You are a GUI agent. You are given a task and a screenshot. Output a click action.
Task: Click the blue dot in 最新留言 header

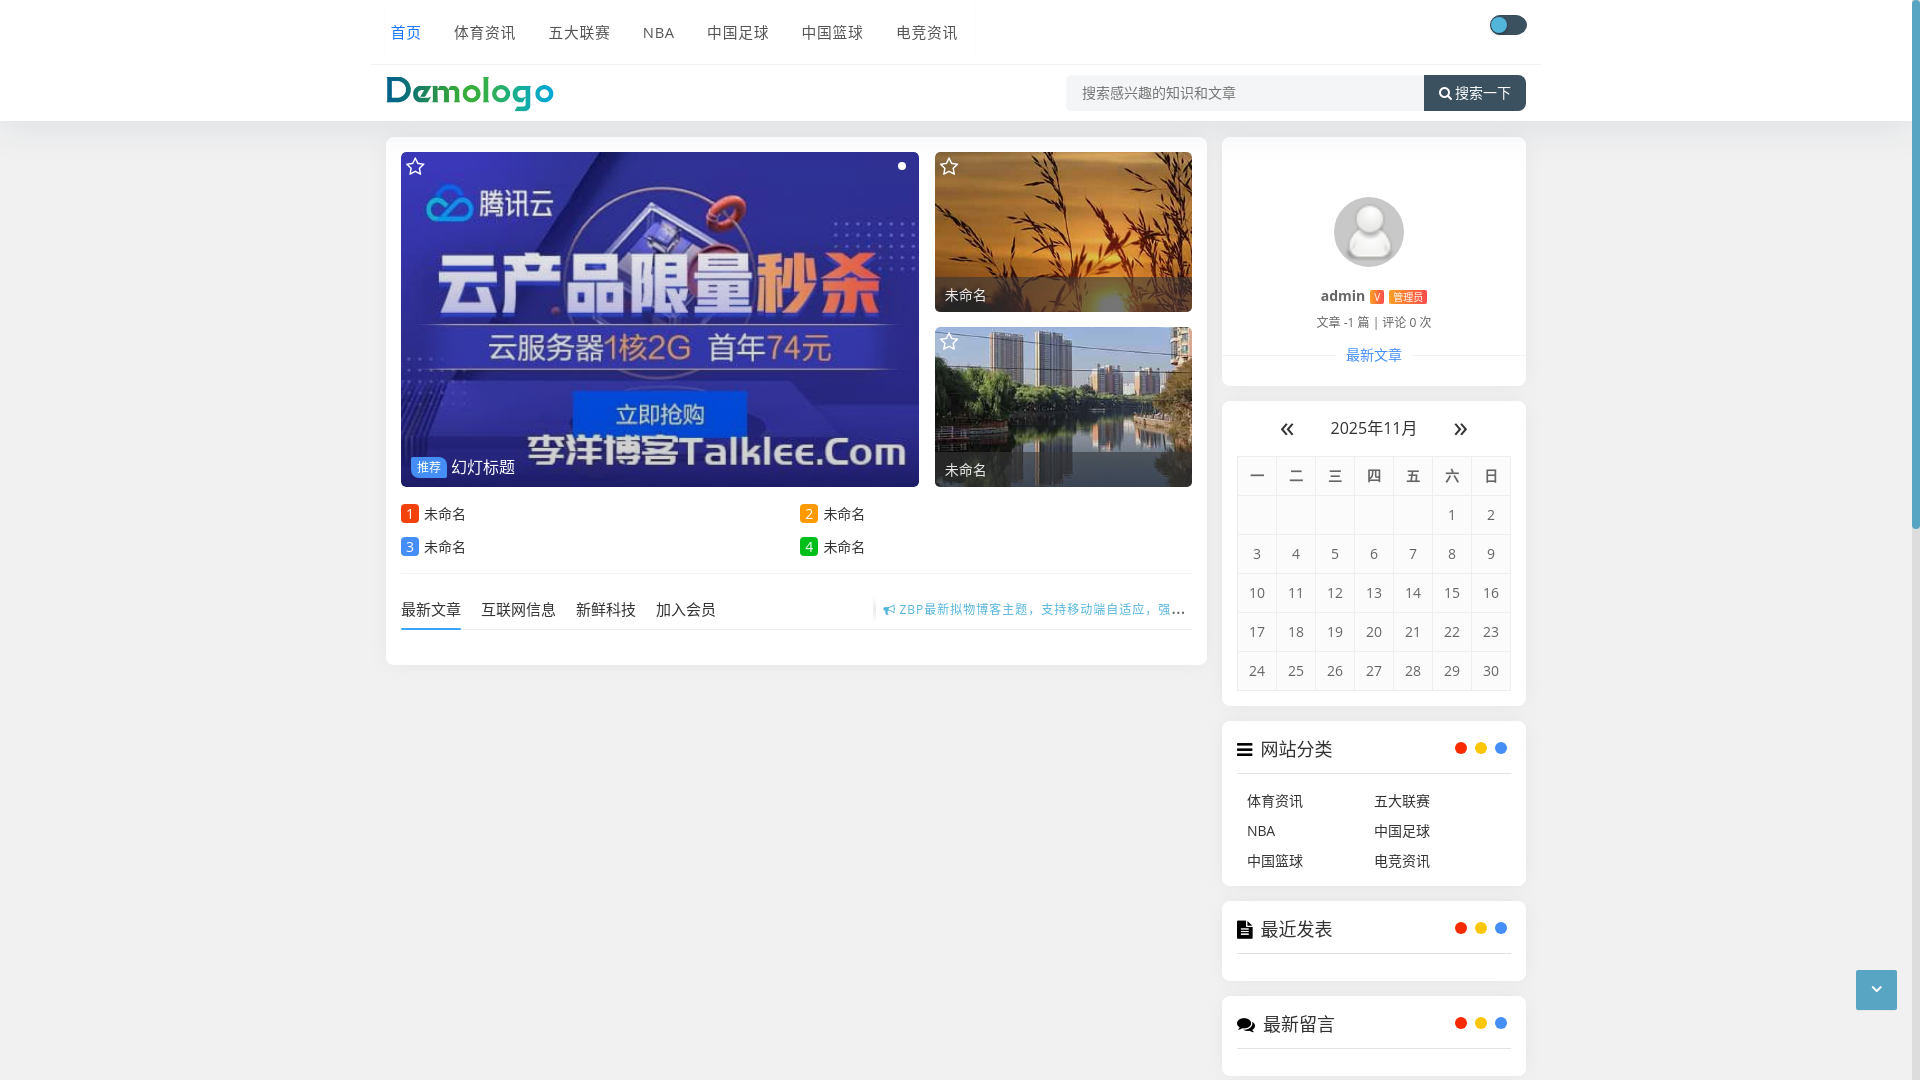point(1501,1023)
